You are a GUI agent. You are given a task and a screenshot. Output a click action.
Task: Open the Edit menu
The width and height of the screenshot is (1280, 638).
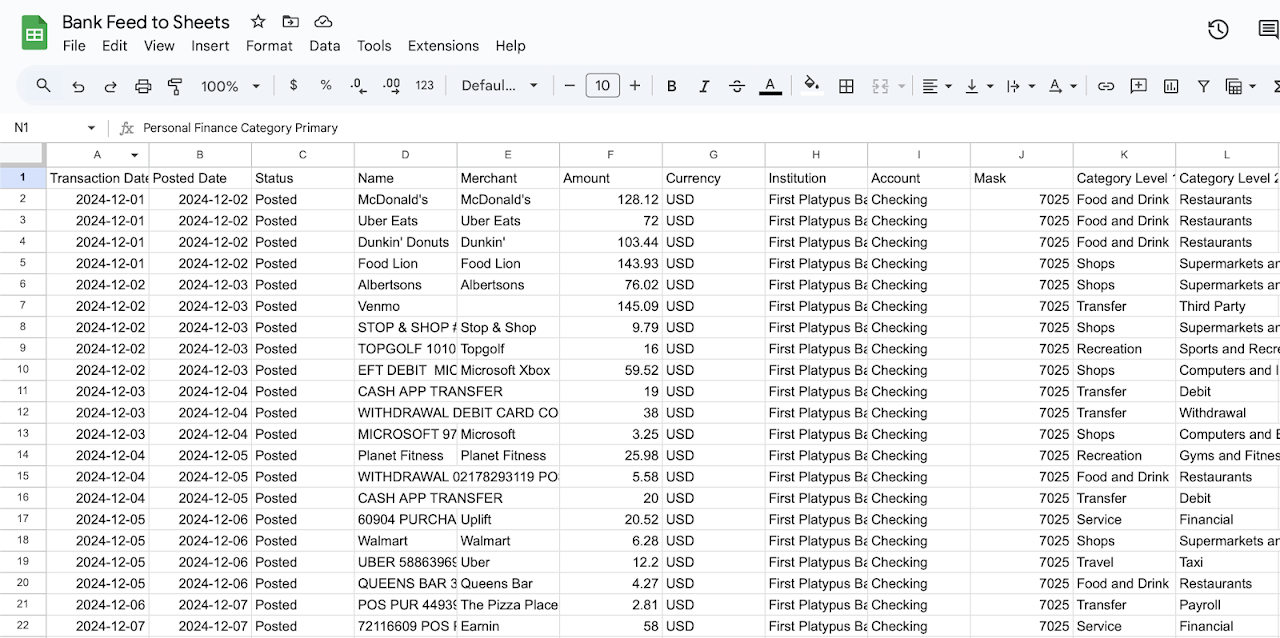click(x=115, y=46)
